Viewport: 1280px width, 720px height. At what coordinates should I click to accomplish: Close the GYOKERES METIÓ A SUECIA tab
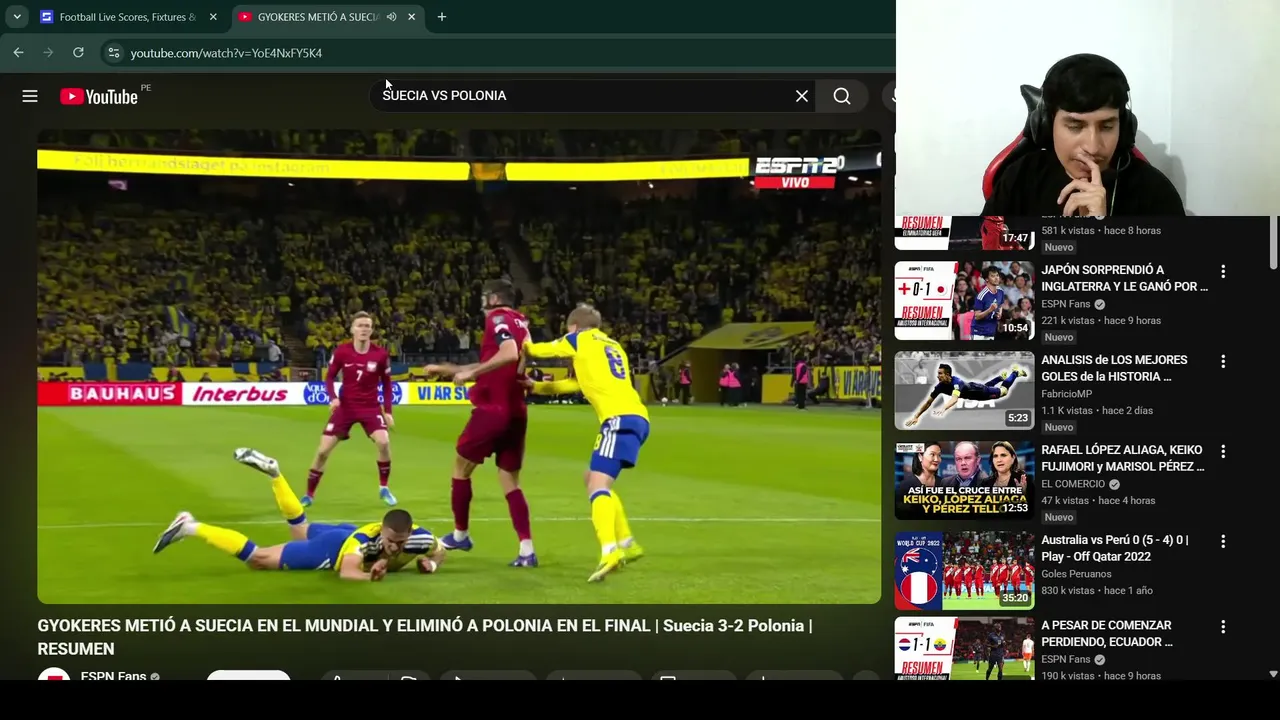[411, 17]
